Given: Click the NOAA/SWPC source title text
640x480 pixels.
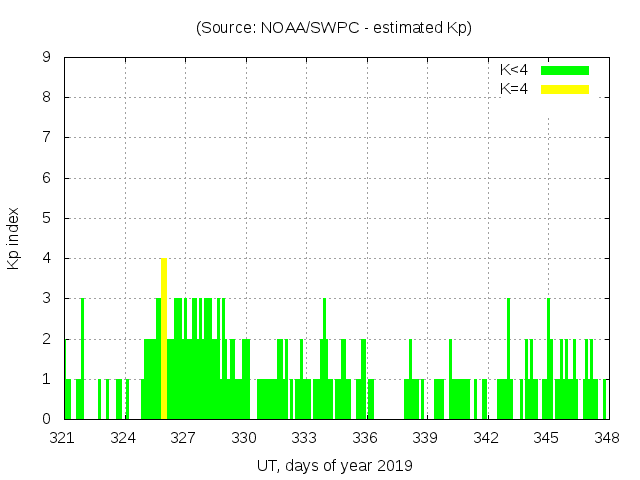Looking at the screenshot, I should (334, 28).
